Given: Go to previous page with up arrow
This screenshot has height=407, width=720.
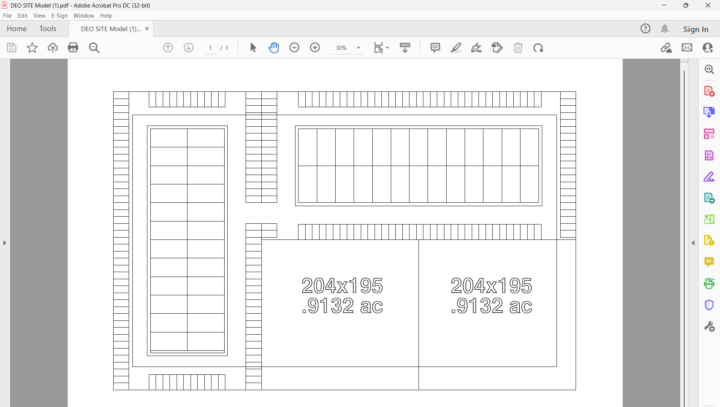Looking at the screenshot, I should click(168, 48).
